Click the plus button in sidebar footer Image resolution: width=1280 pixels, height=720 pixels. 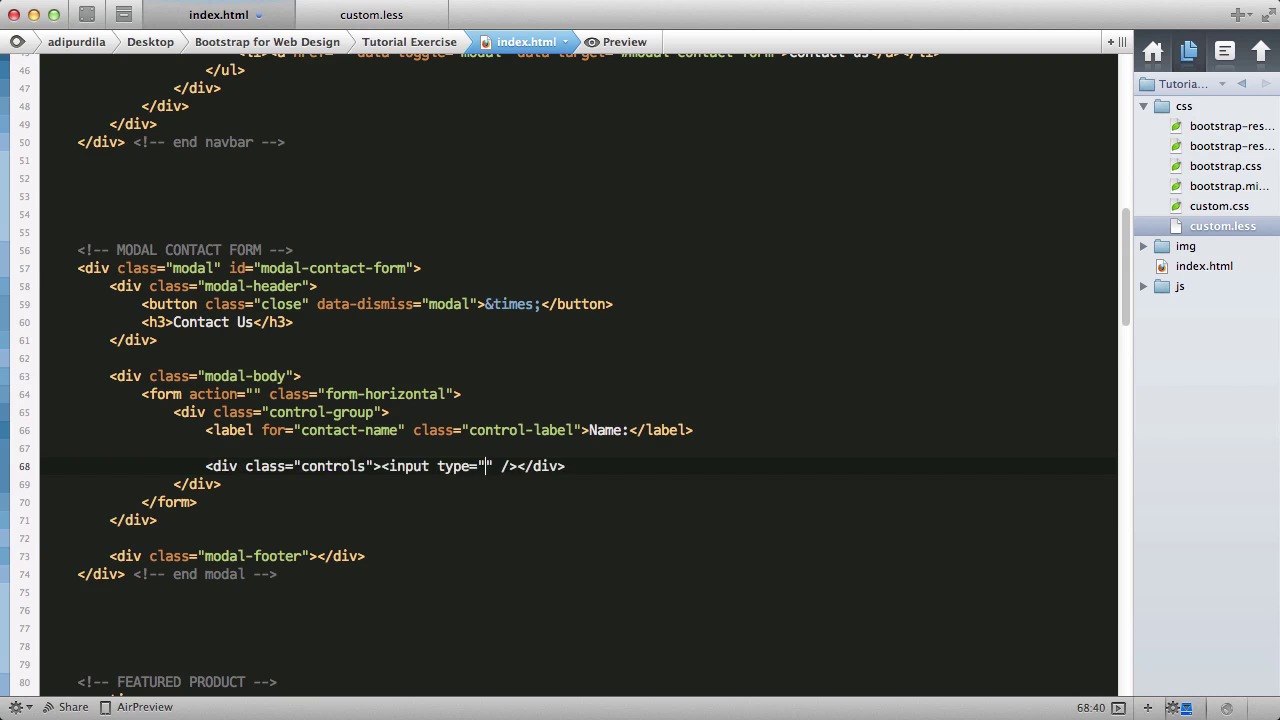[x=1148, y=708]
